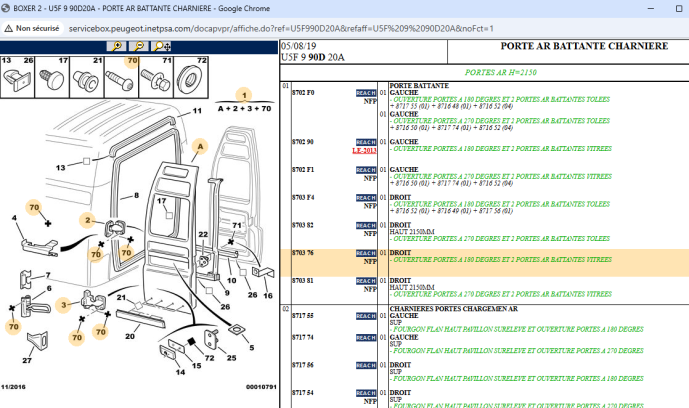
Task: Click callout 16 for the angle bracket
Action: click(x=268, y=296)
